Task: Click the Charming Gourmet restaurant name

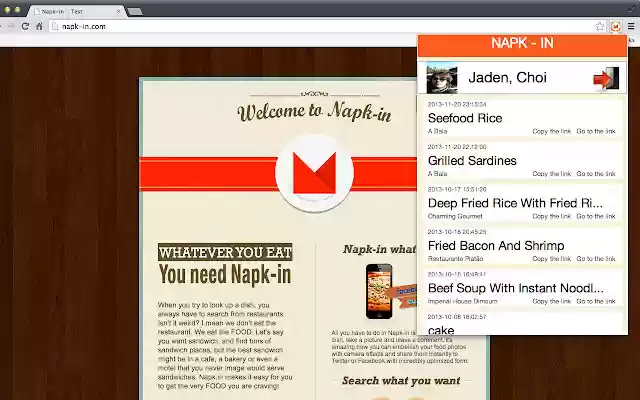Action: (x=455, y=216)
